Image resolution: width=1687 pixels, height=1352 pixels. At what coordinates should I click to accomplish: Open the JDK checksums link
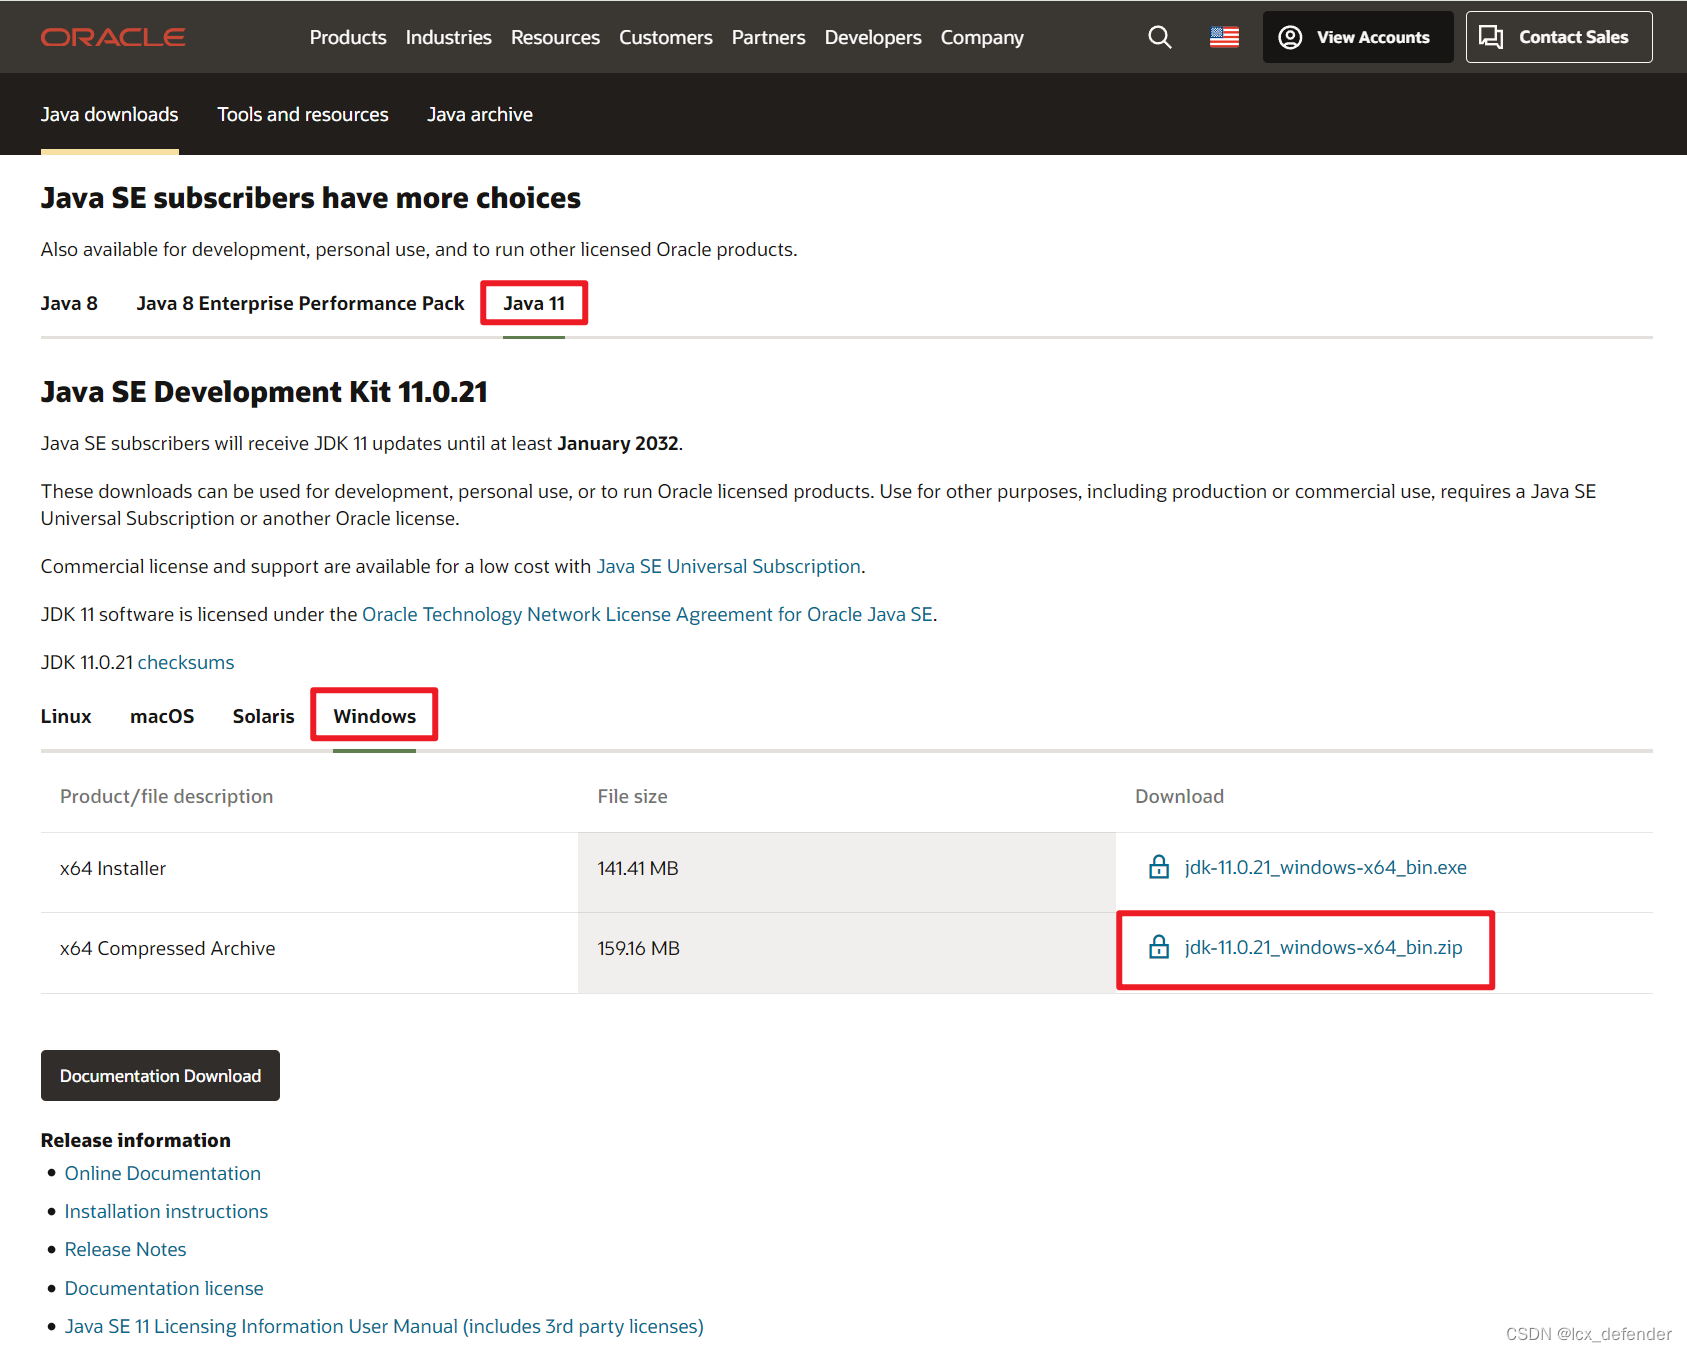click(186, 662)
